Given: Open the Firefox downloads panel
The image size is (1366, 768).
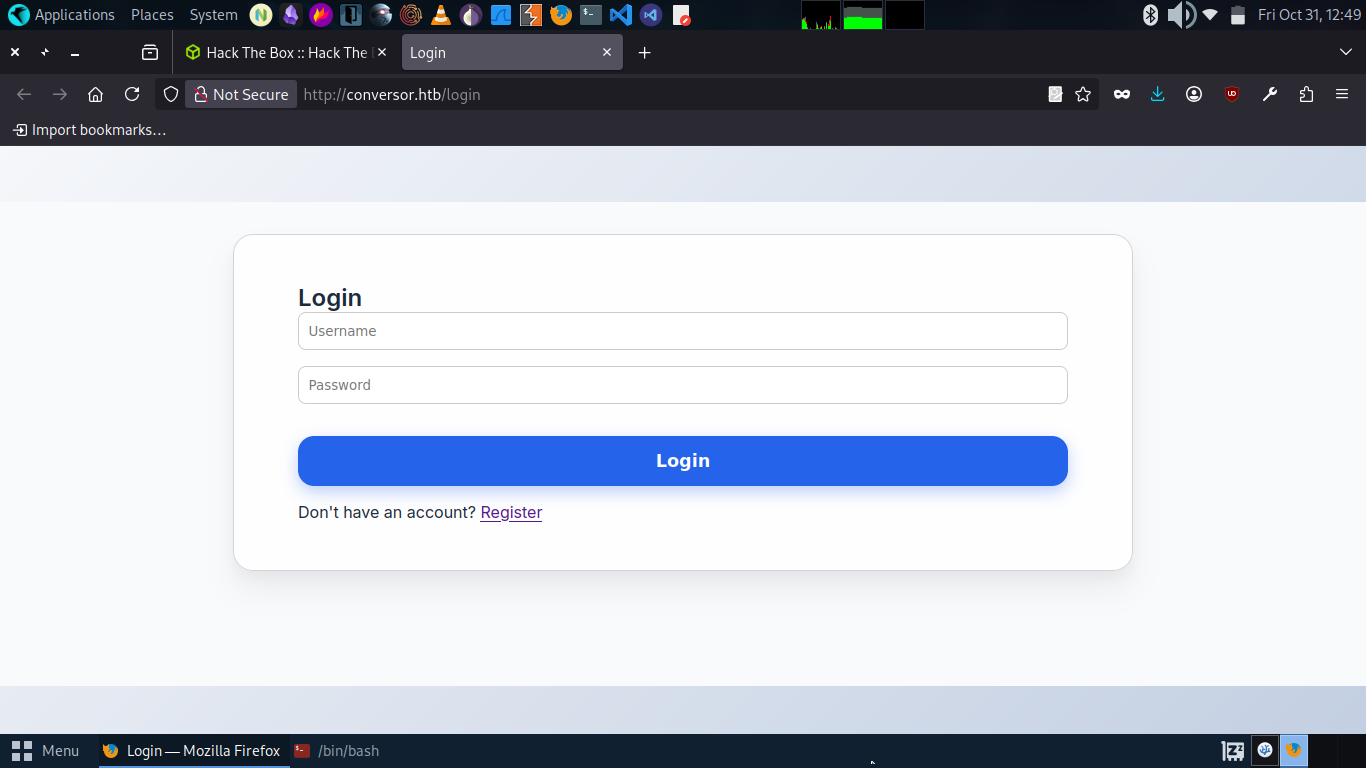Looking at the screenshot, I should point(1157,94).
